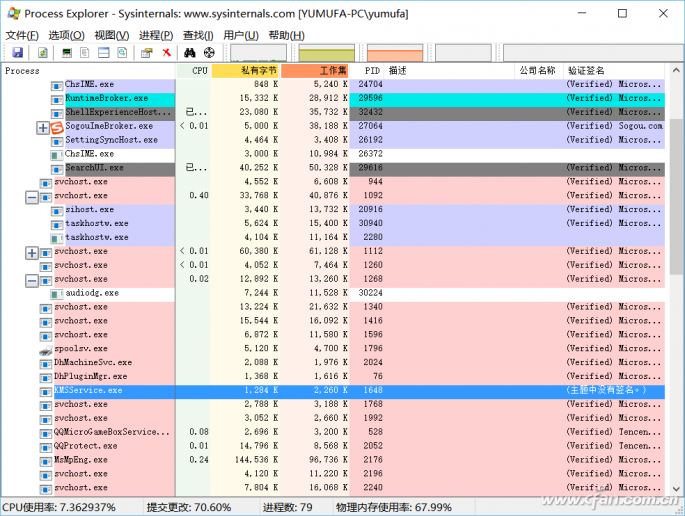Click the 提交更改: 70.60% status entry
Image resolution: width=685 pixels, height=516 pixels.
point(189,508)
